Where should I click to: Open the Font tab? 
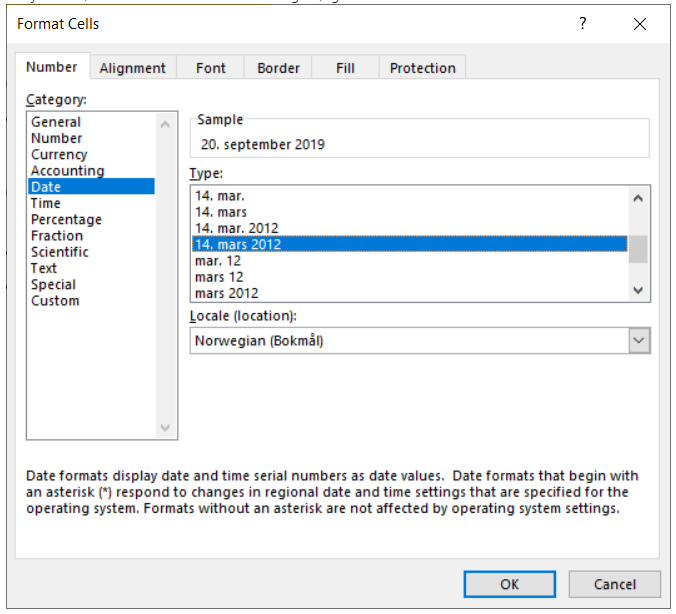pos(211,68)
